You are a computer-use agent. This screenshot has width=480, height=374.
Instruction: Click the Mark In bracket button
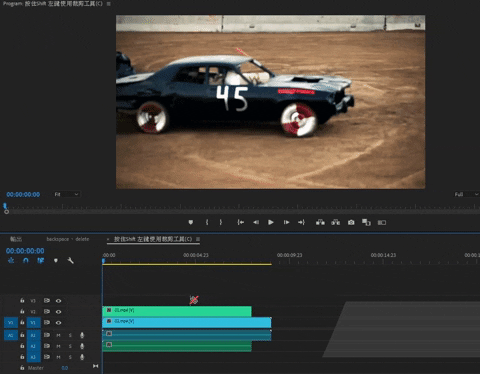[x=207, y=222]
